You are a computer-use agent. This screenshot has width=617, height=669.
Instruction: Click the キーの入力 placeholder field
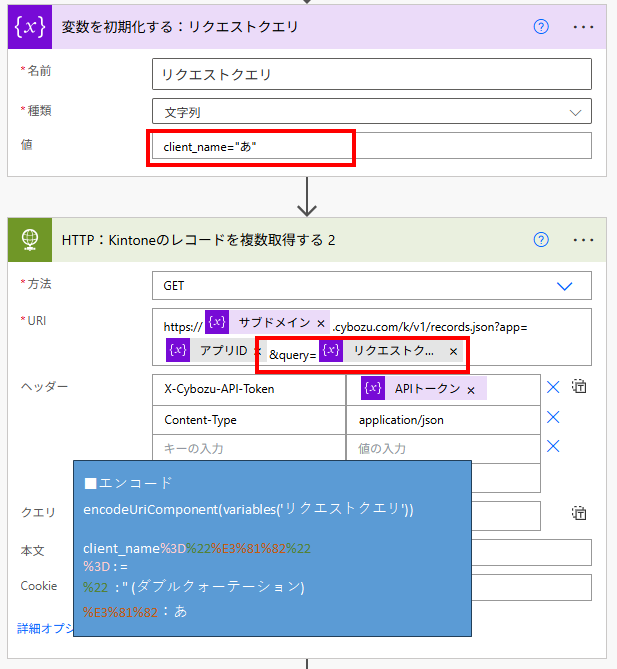[249, 448]
